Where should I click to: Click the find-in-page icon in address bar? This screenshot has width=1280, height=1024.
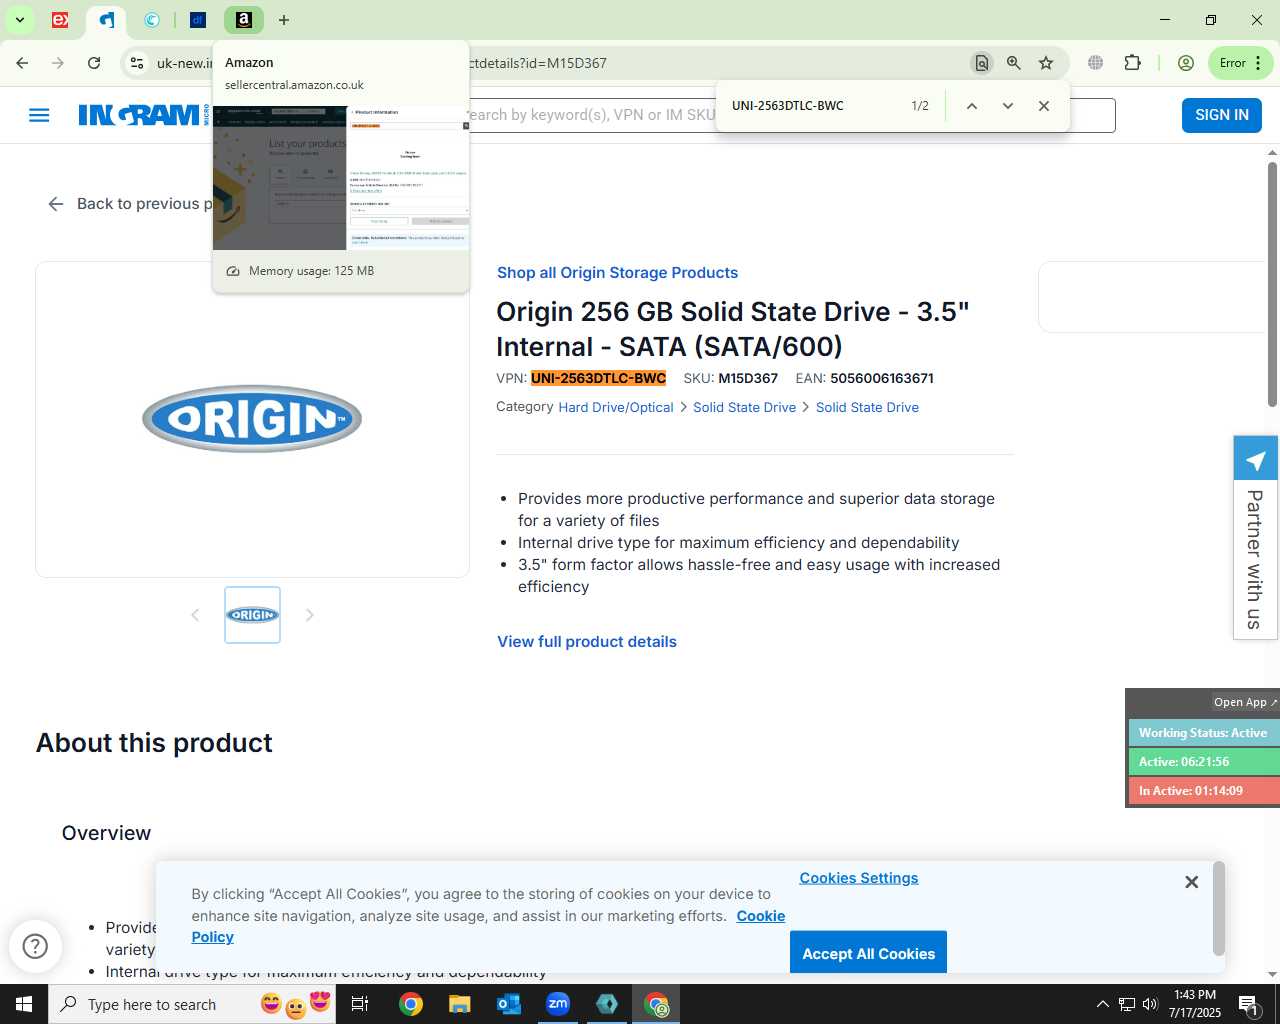982,63
